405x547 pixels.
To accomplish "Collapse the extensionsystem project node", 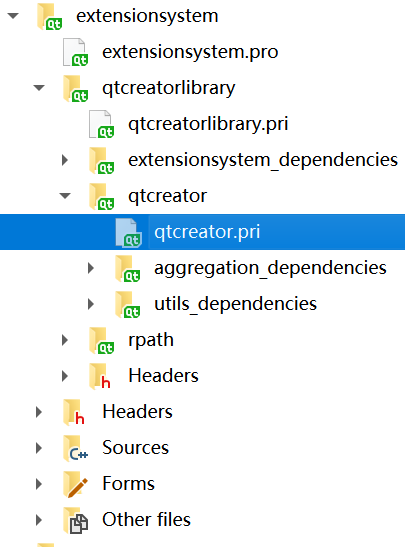I will (x=13, y=16).
